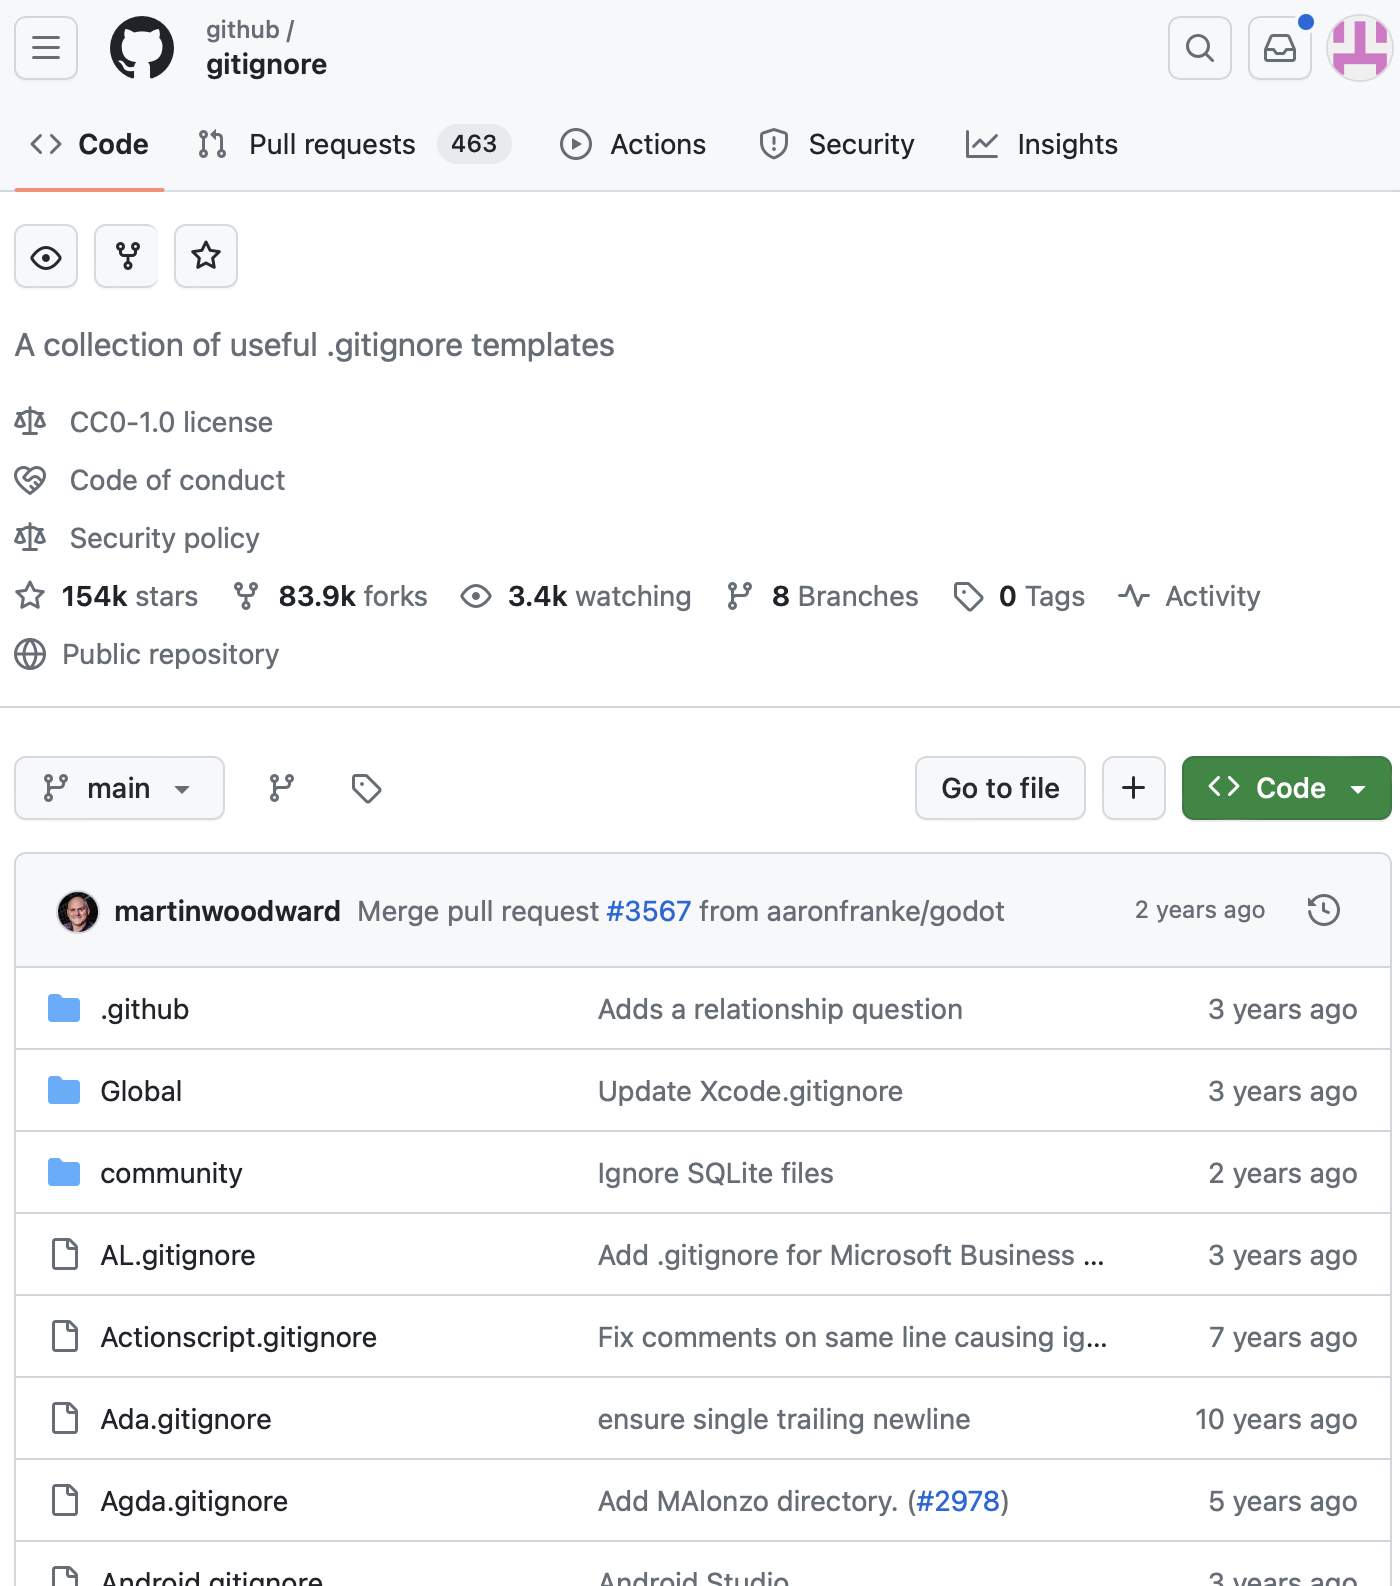Open the Global folder
Viewport: 1400px width, 1586px height.
[141, 1091]
